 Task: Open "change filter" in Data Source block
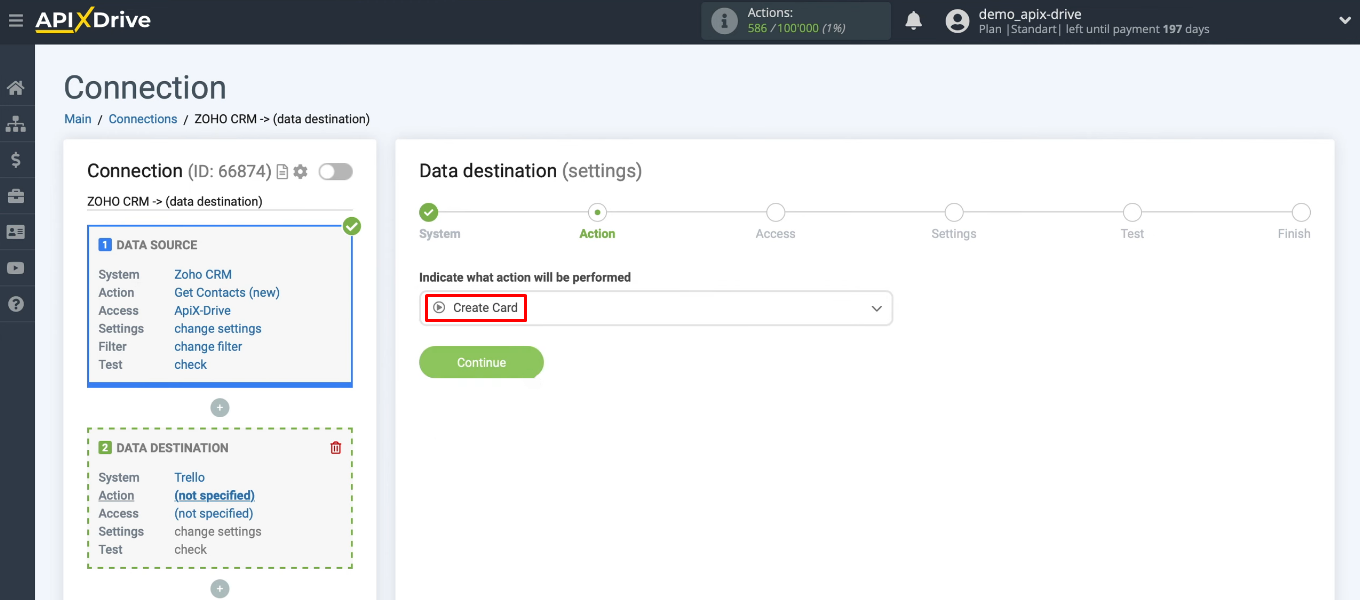point(208,346)
